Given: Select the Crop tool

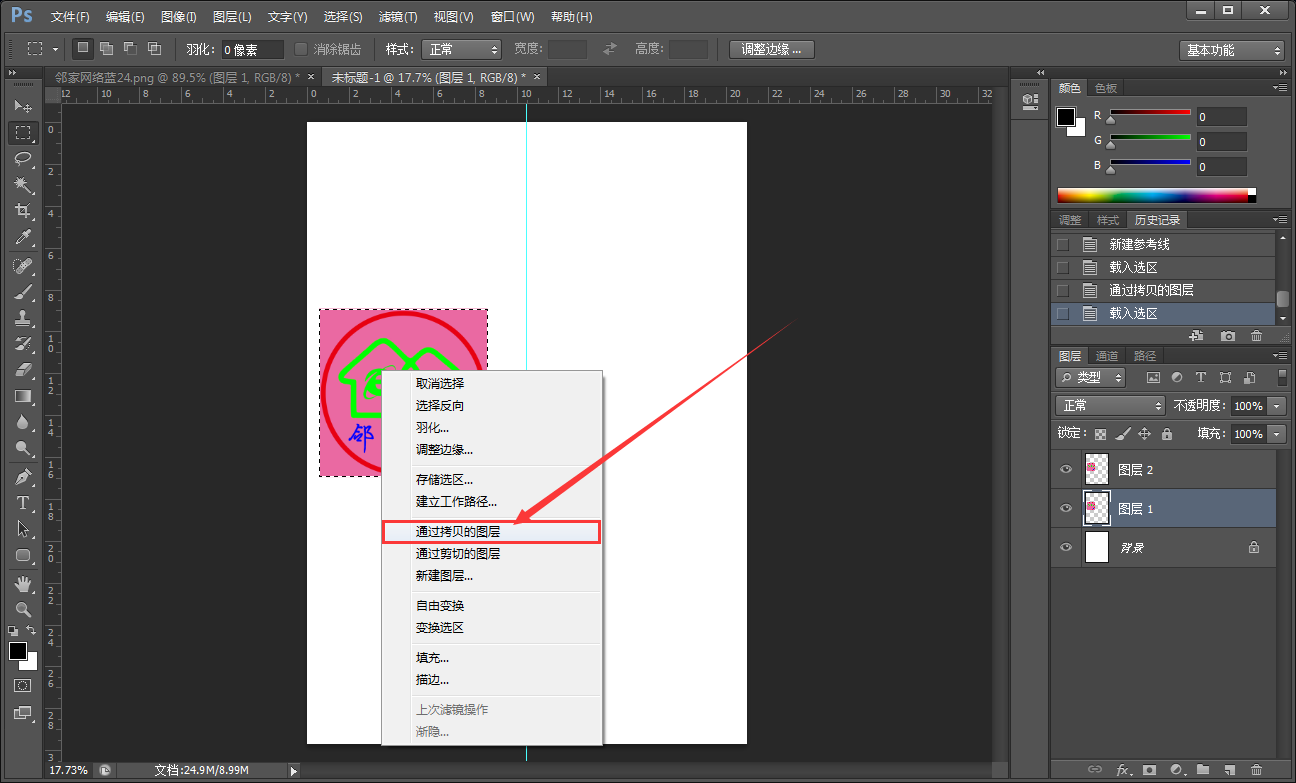Looking at the screenshot, I should pos(23,211).
